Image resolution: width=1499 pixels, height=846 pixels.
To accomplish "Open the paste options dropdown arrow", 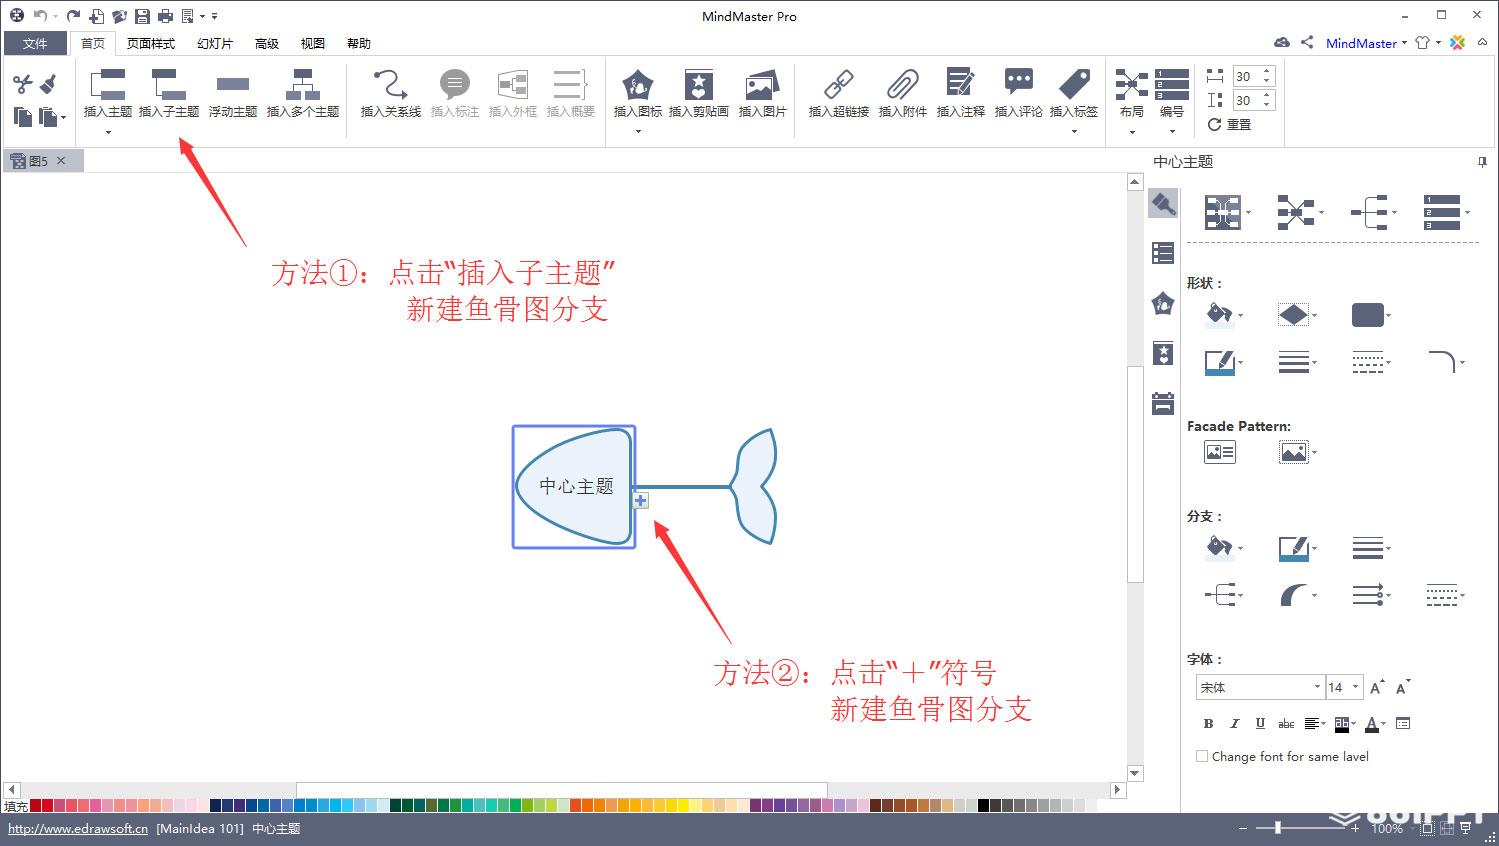I will 64,117.
